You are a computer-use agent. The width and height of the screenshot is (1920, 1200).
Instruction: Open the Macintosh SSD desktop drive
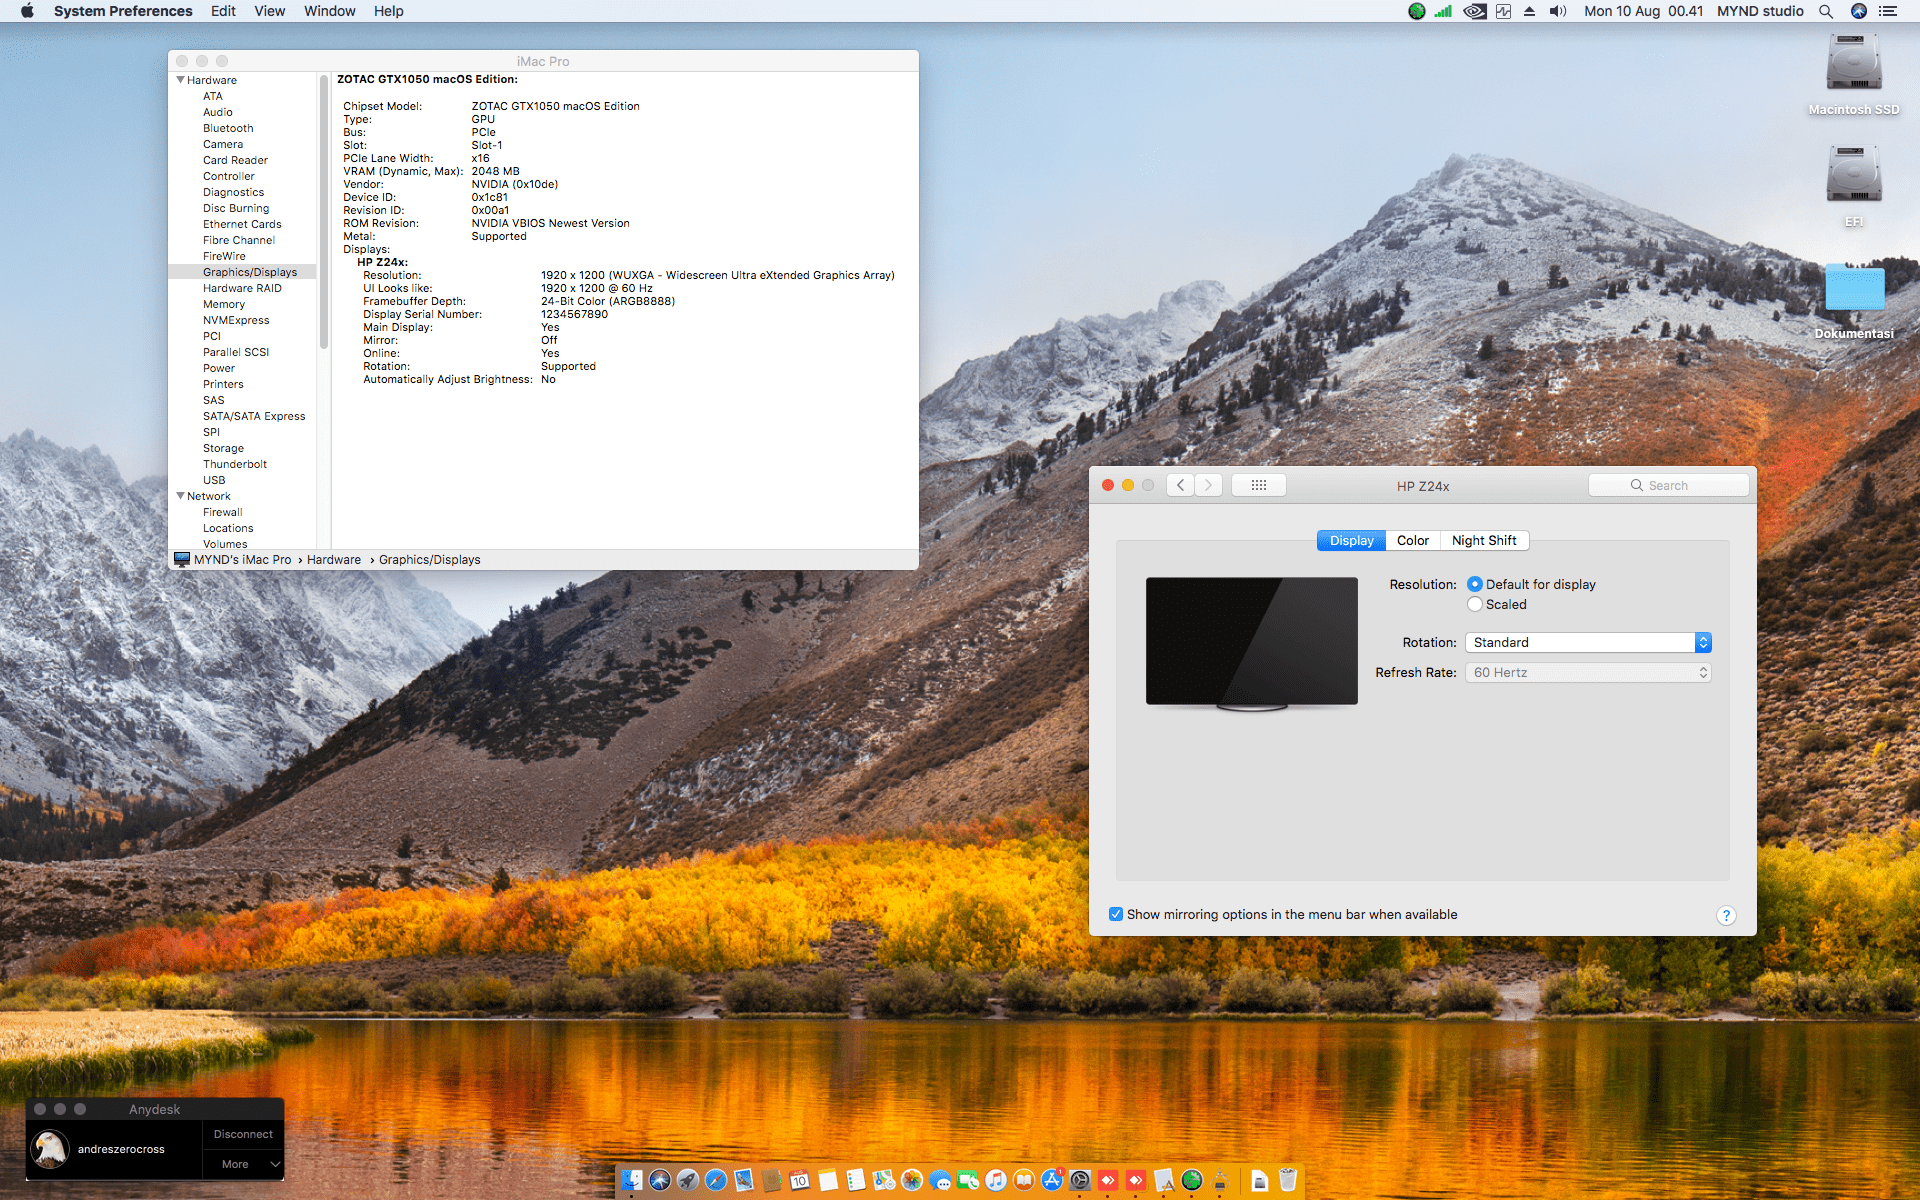click(1854, 73)
